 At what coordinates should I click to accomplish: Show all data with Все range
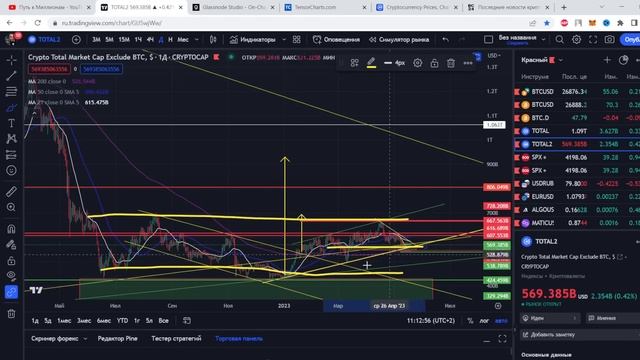click(x=163, y=320)
